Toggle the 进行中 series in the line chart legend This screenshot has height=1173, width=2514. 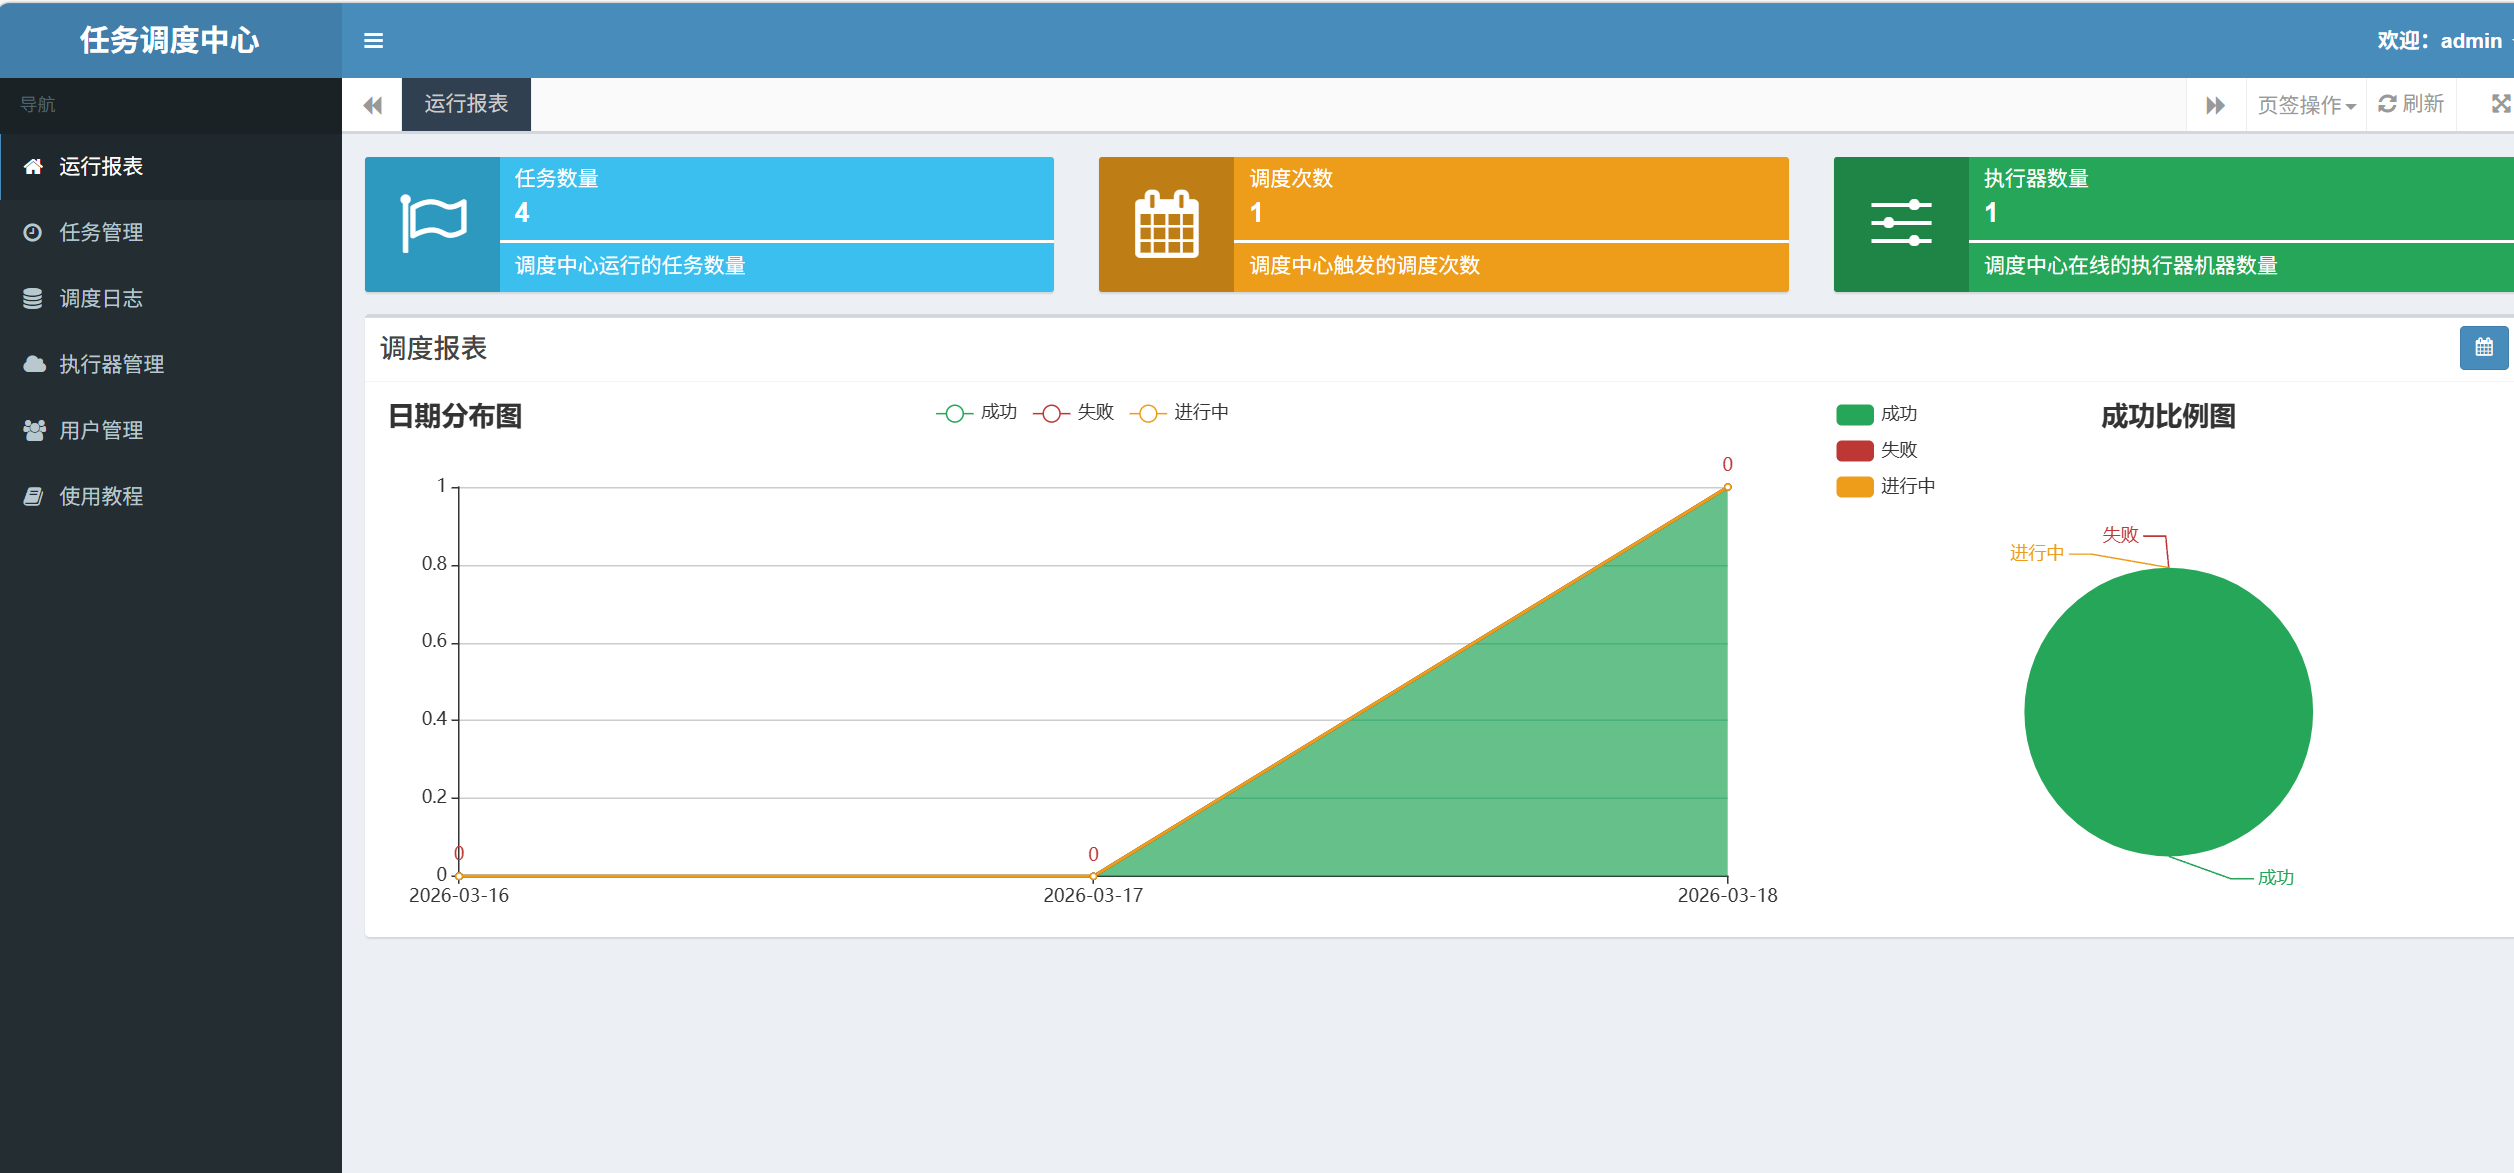click(x=1180, y=413)
